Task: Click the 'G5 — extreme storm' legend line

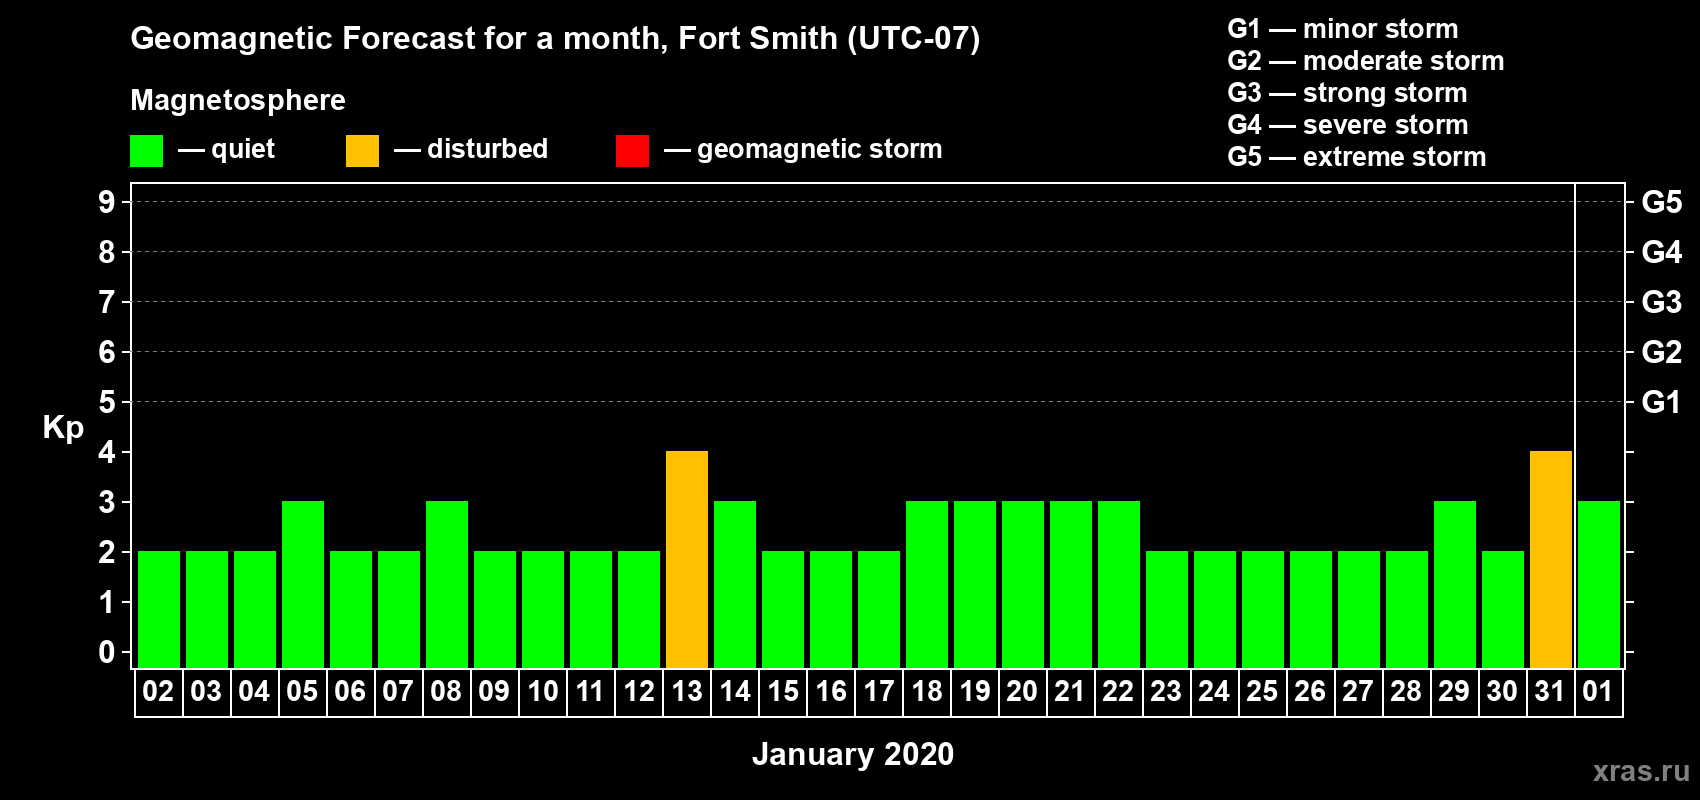Action: [x=1357, y=157]
